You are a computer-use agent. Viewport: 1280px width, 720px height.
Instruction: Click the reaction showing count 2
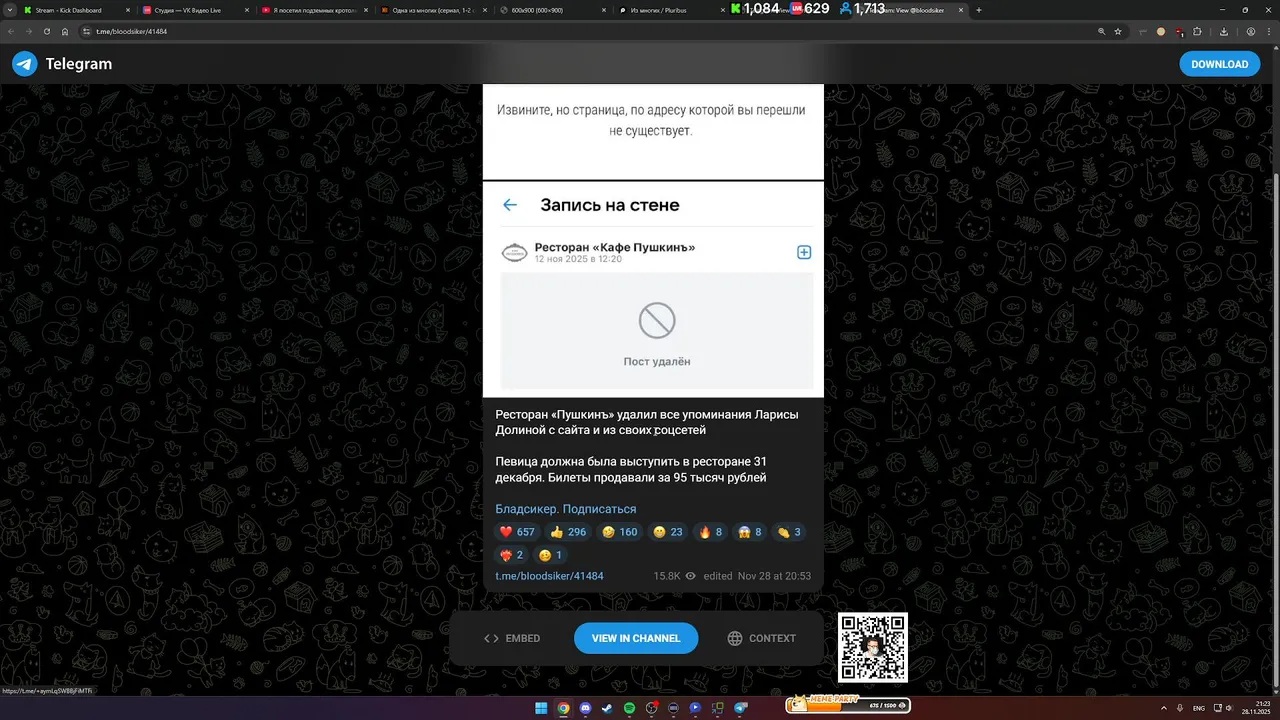click(x=511, y=555)
